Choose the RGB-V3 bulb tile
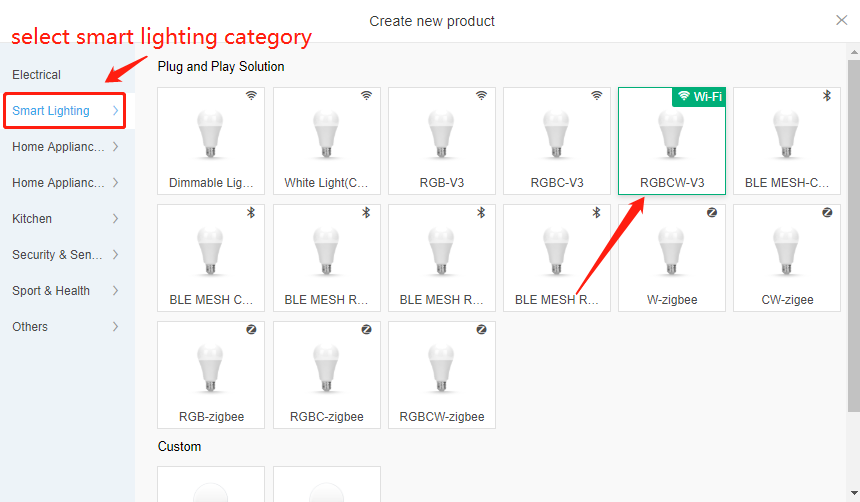The height and width of the screenshot is (502, 860). 442,141
